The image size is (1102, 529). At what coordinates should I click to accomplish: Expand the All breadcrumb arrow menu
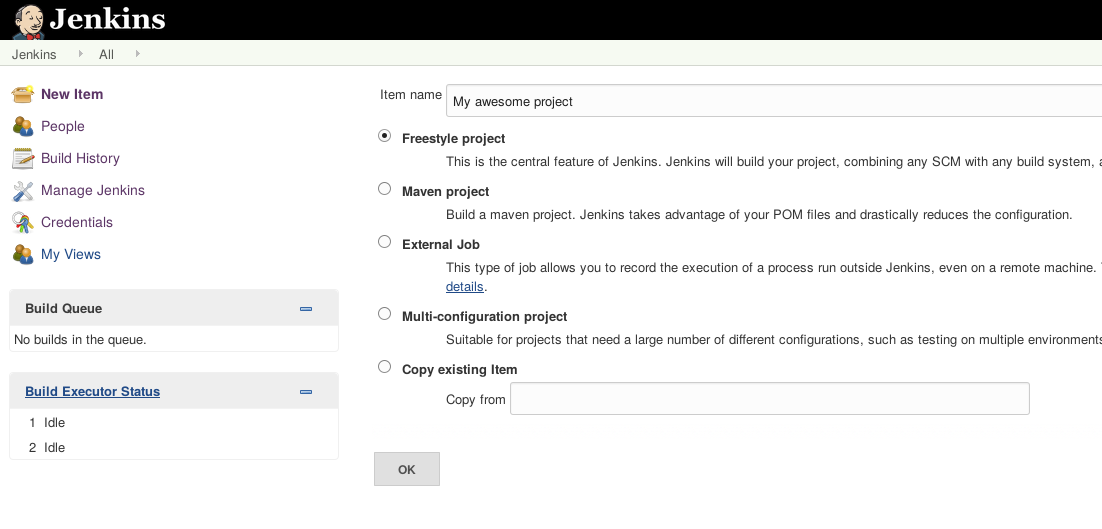(x=137, y=54)
